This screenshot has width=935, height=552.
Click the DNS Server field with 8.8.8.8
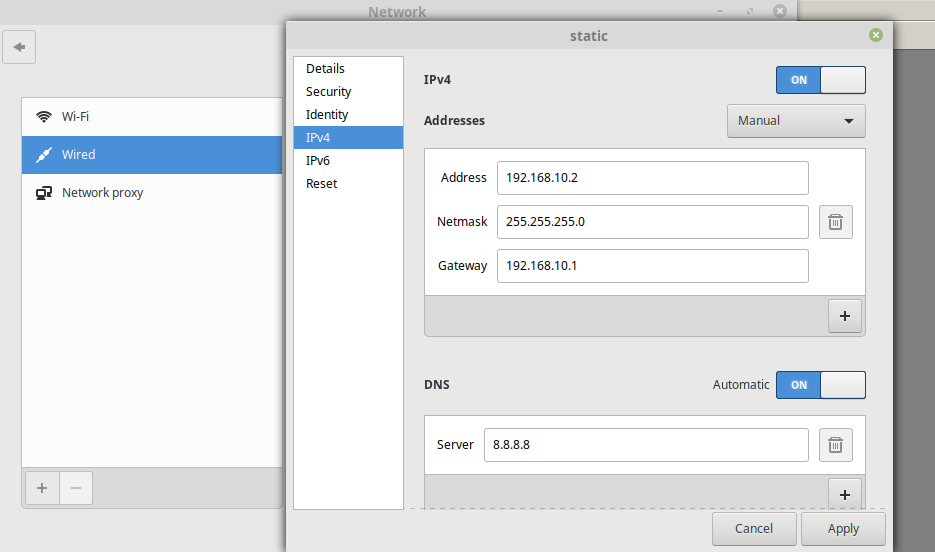point(646,445)
